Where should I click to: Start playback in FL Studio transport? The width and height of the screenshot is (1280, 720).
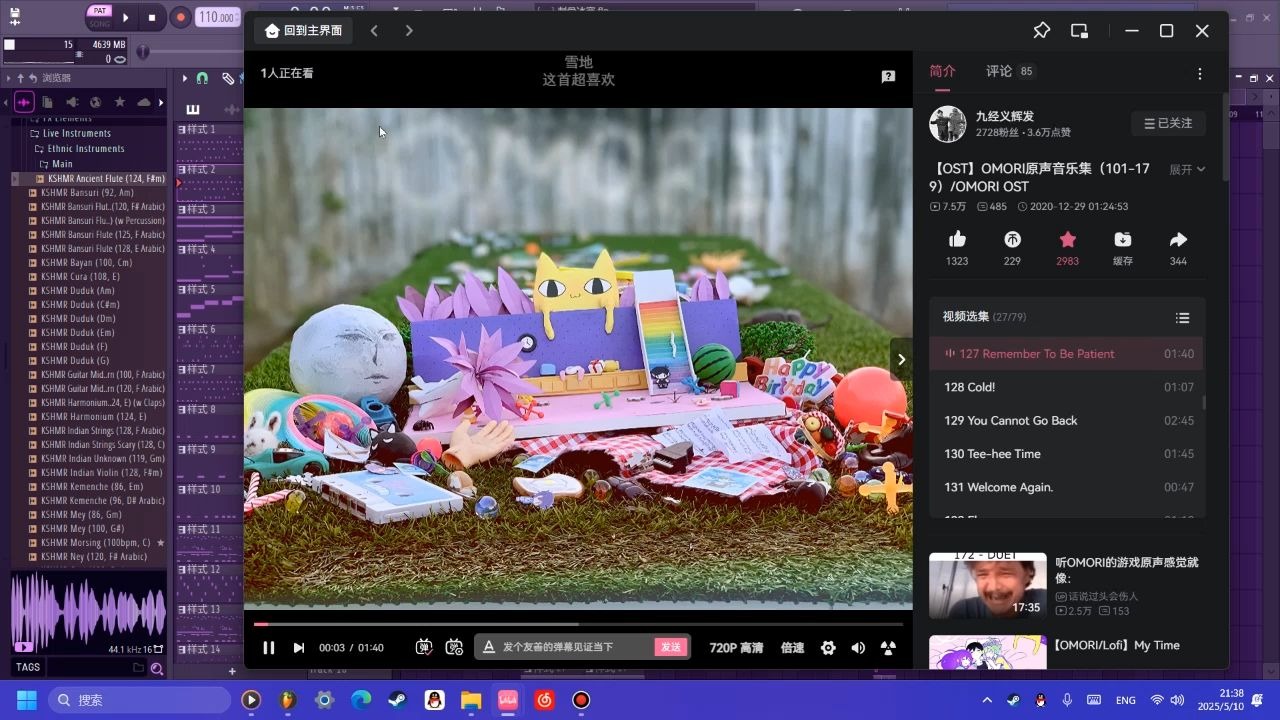coord(126,17)
